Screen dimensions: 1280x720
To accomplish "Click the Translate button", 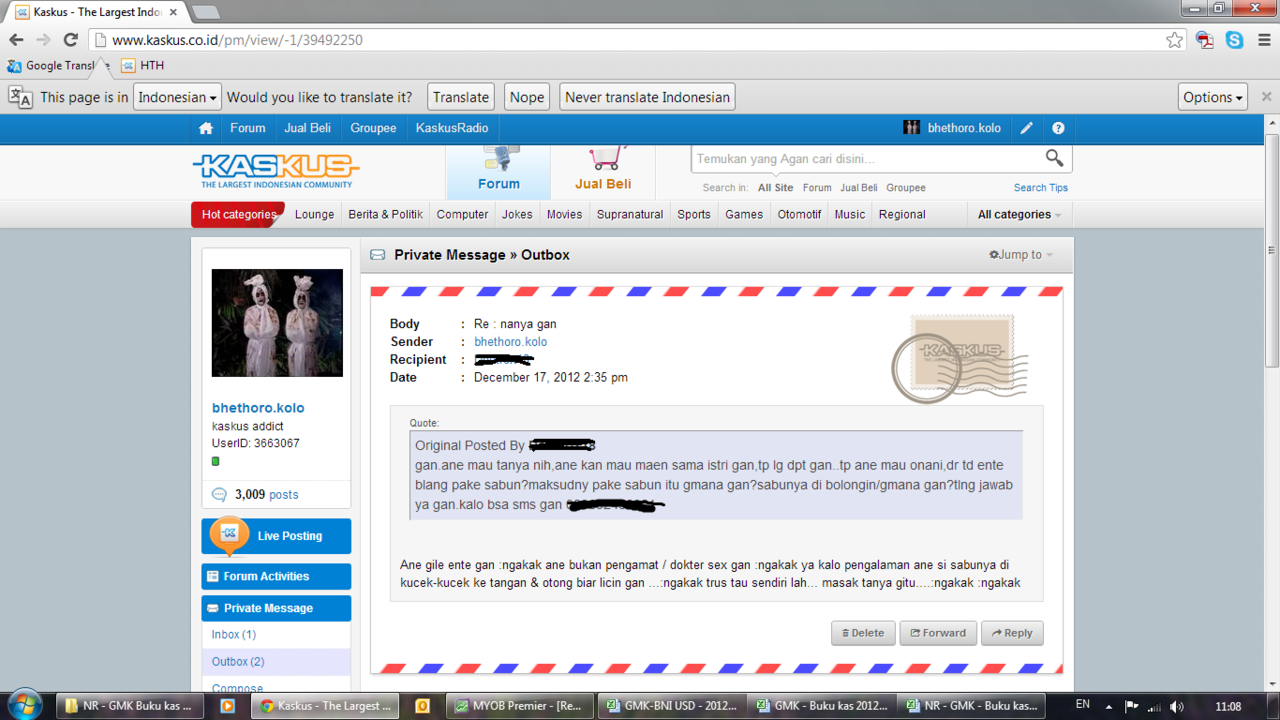I will tap(461, 97).
